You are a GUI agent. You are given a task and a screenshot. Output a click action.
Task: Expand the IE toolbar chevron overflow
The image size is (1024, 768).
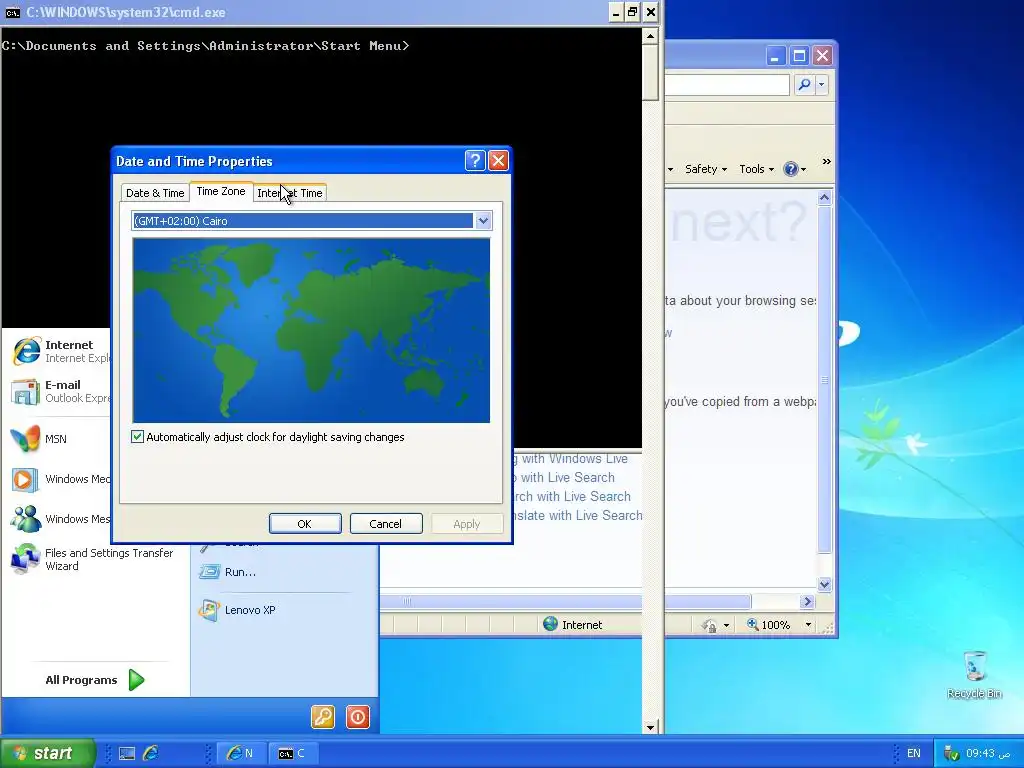tap(827, 161)
